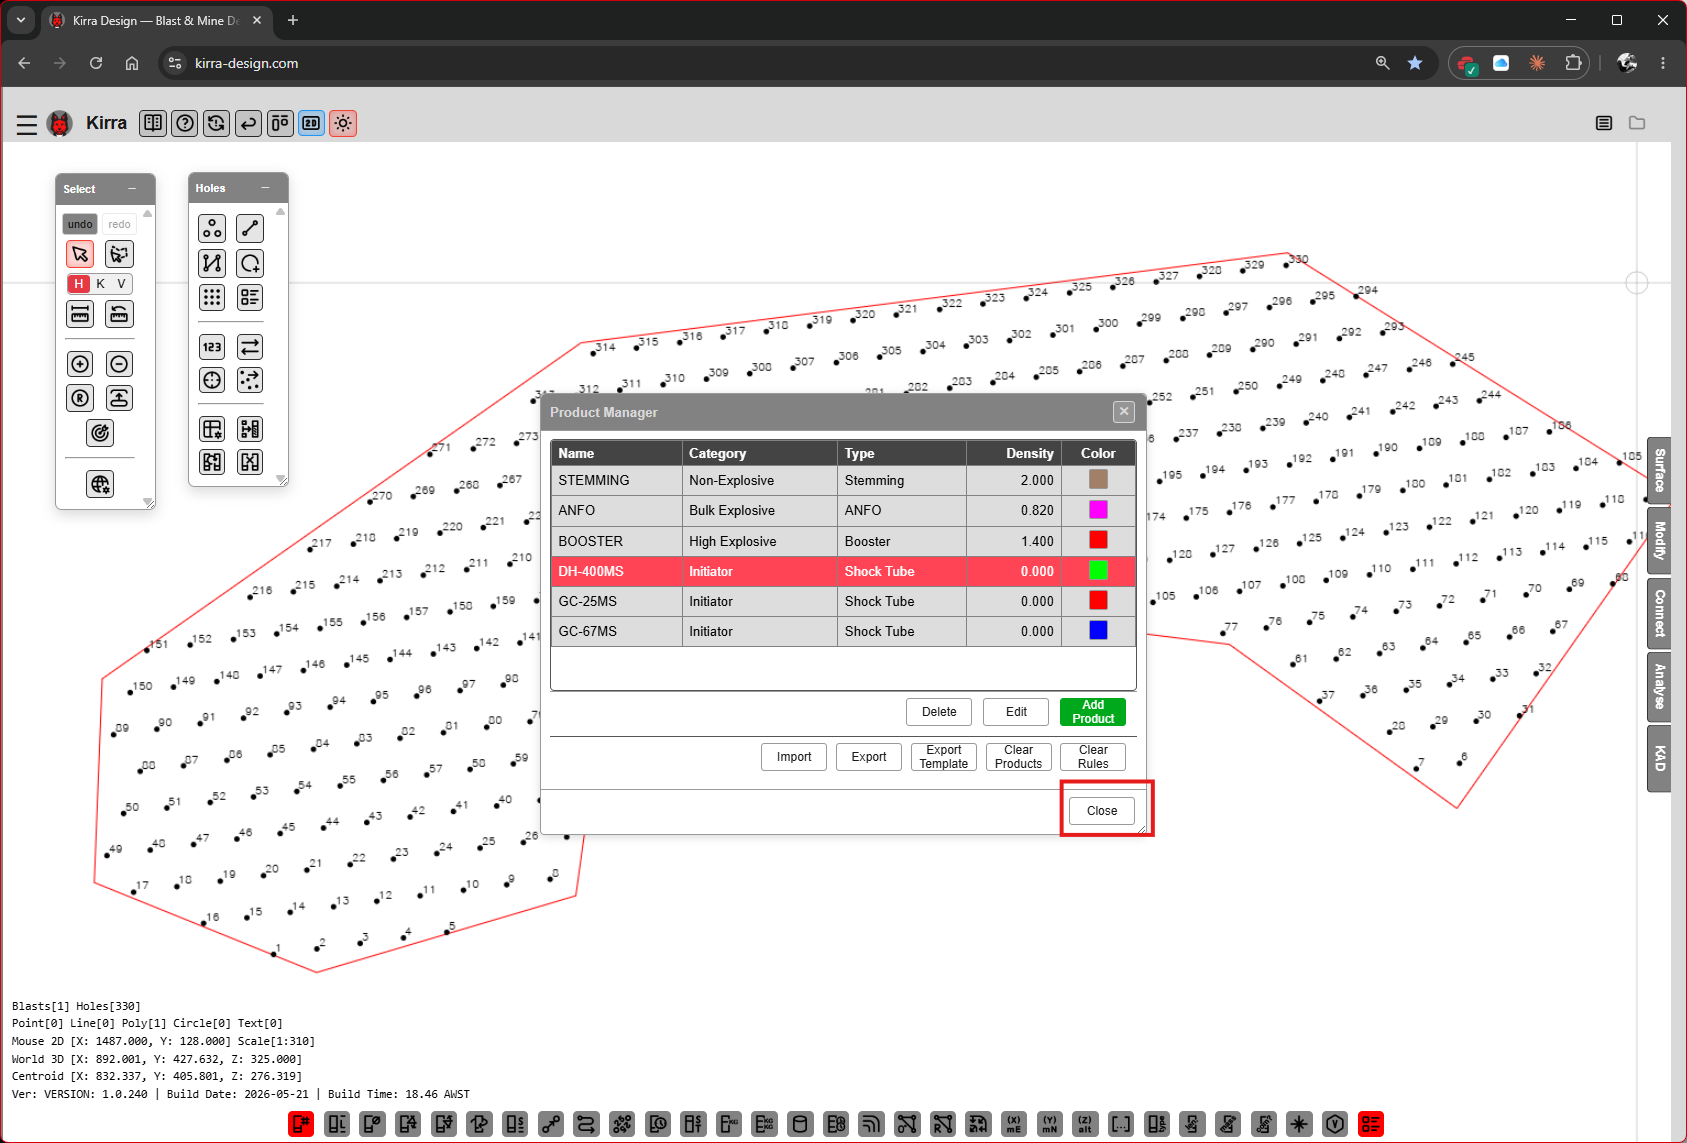Toggle hole diameter display in bottom toolbar
The width and height of the screenshot is (1687, 1143).
click(372, 1124)
